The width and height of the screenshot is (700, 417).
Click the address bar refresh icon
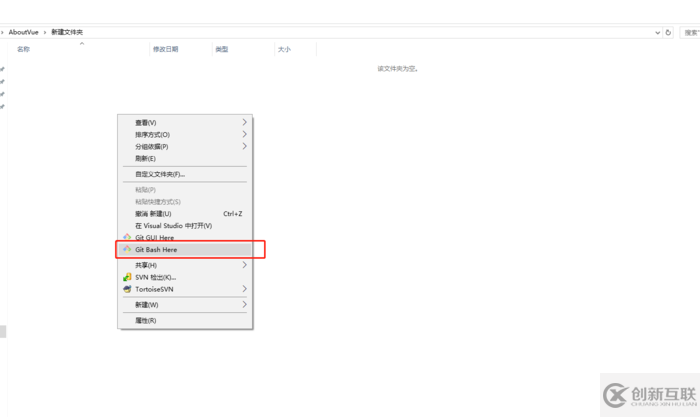(x=668, y=33)
